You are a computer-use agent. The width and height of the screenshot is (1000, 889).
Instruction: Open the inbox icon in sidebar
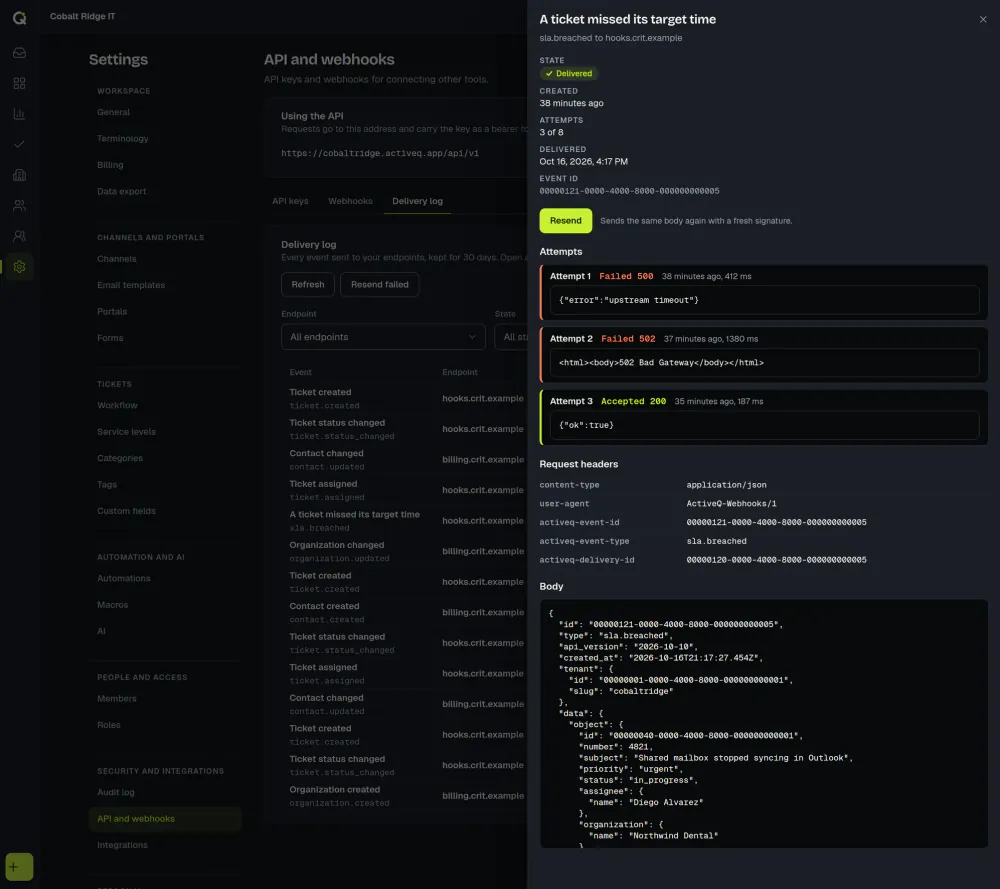20,52
